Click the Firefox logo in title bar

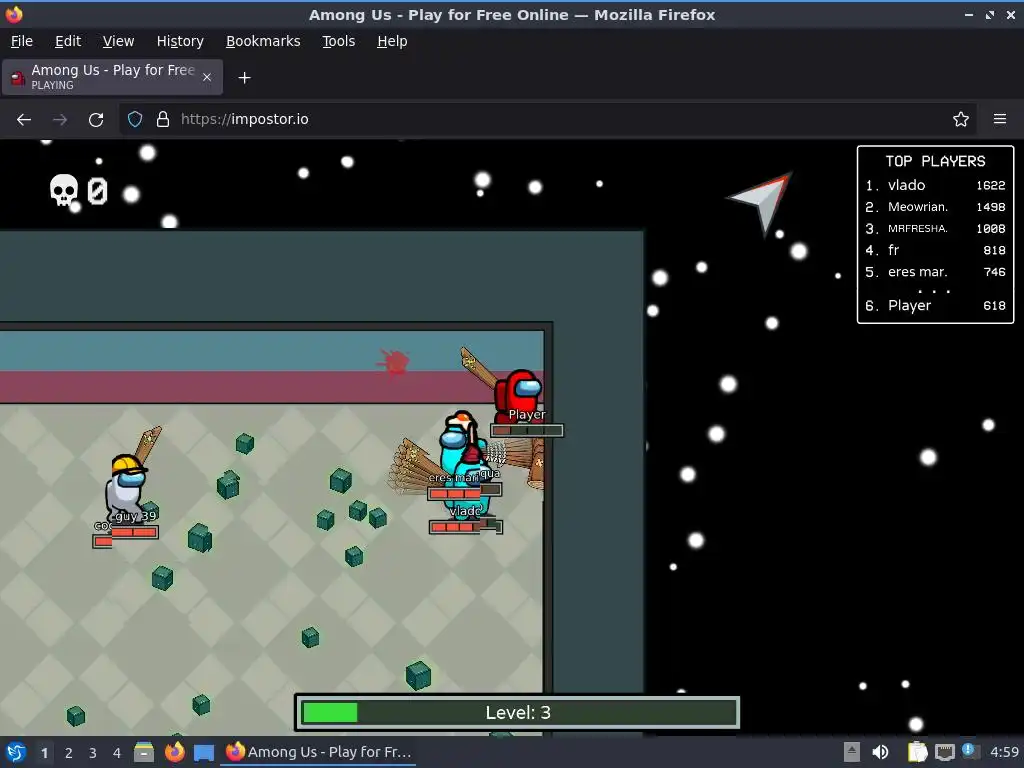click(14, 14)
